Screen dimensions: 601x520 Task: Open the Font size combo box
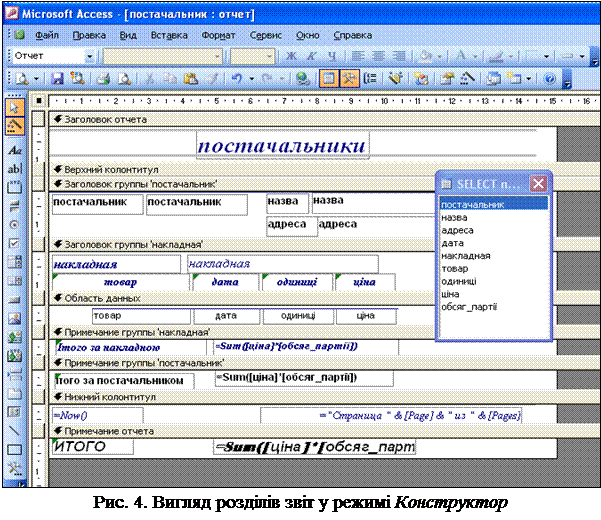tap(253, 56)
